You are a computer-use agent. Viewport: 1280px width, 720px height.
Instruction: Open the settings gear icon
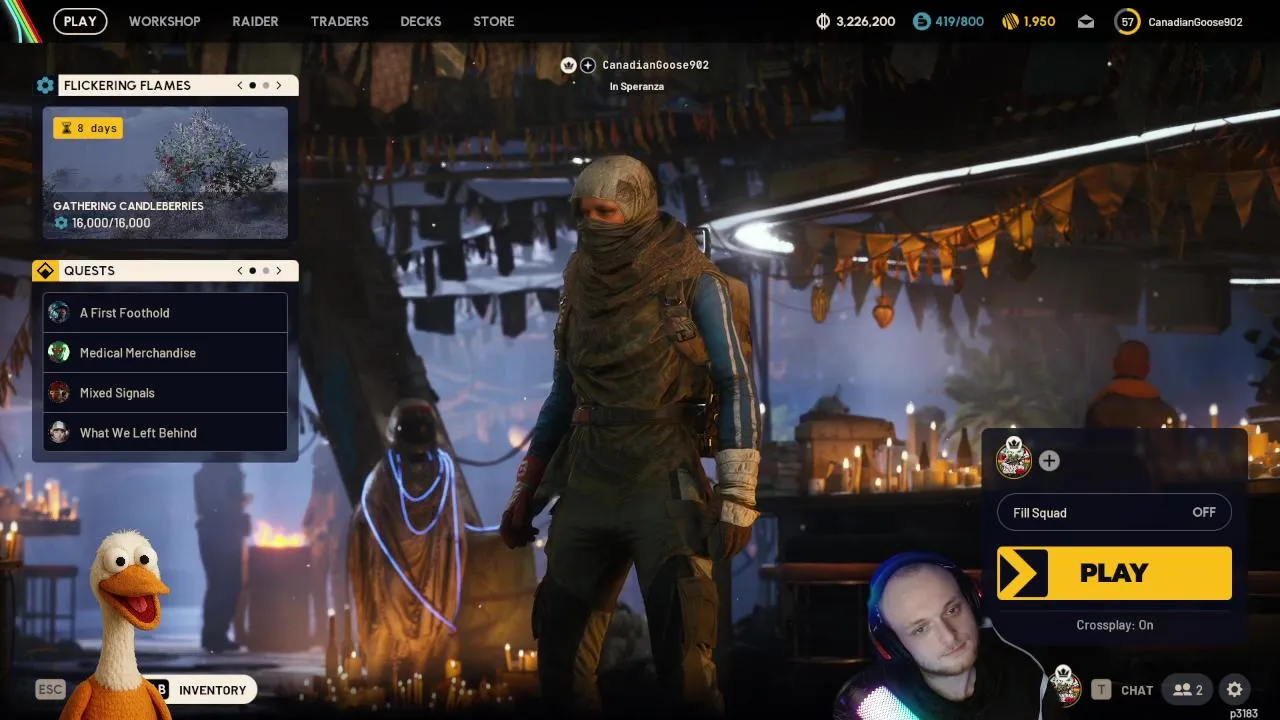click(1235, 690)
